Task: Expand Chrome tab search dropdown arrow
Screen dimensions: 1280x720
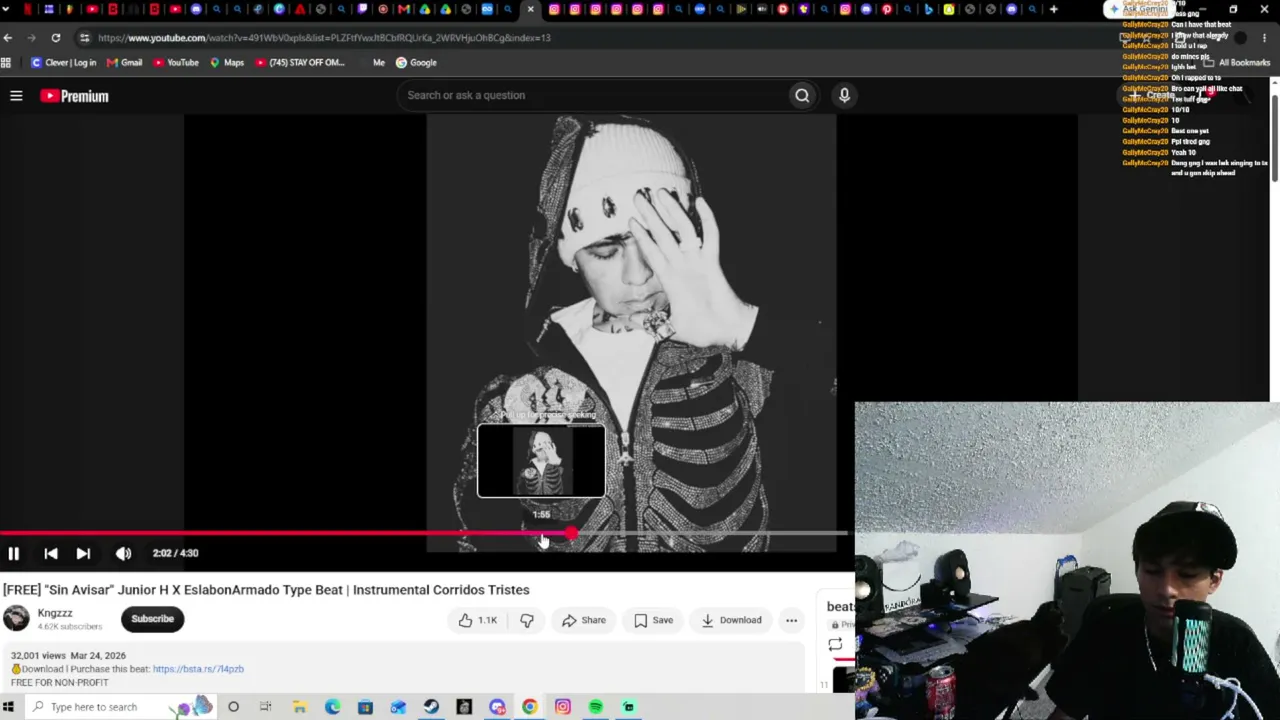Action: (x=7, y=10)
